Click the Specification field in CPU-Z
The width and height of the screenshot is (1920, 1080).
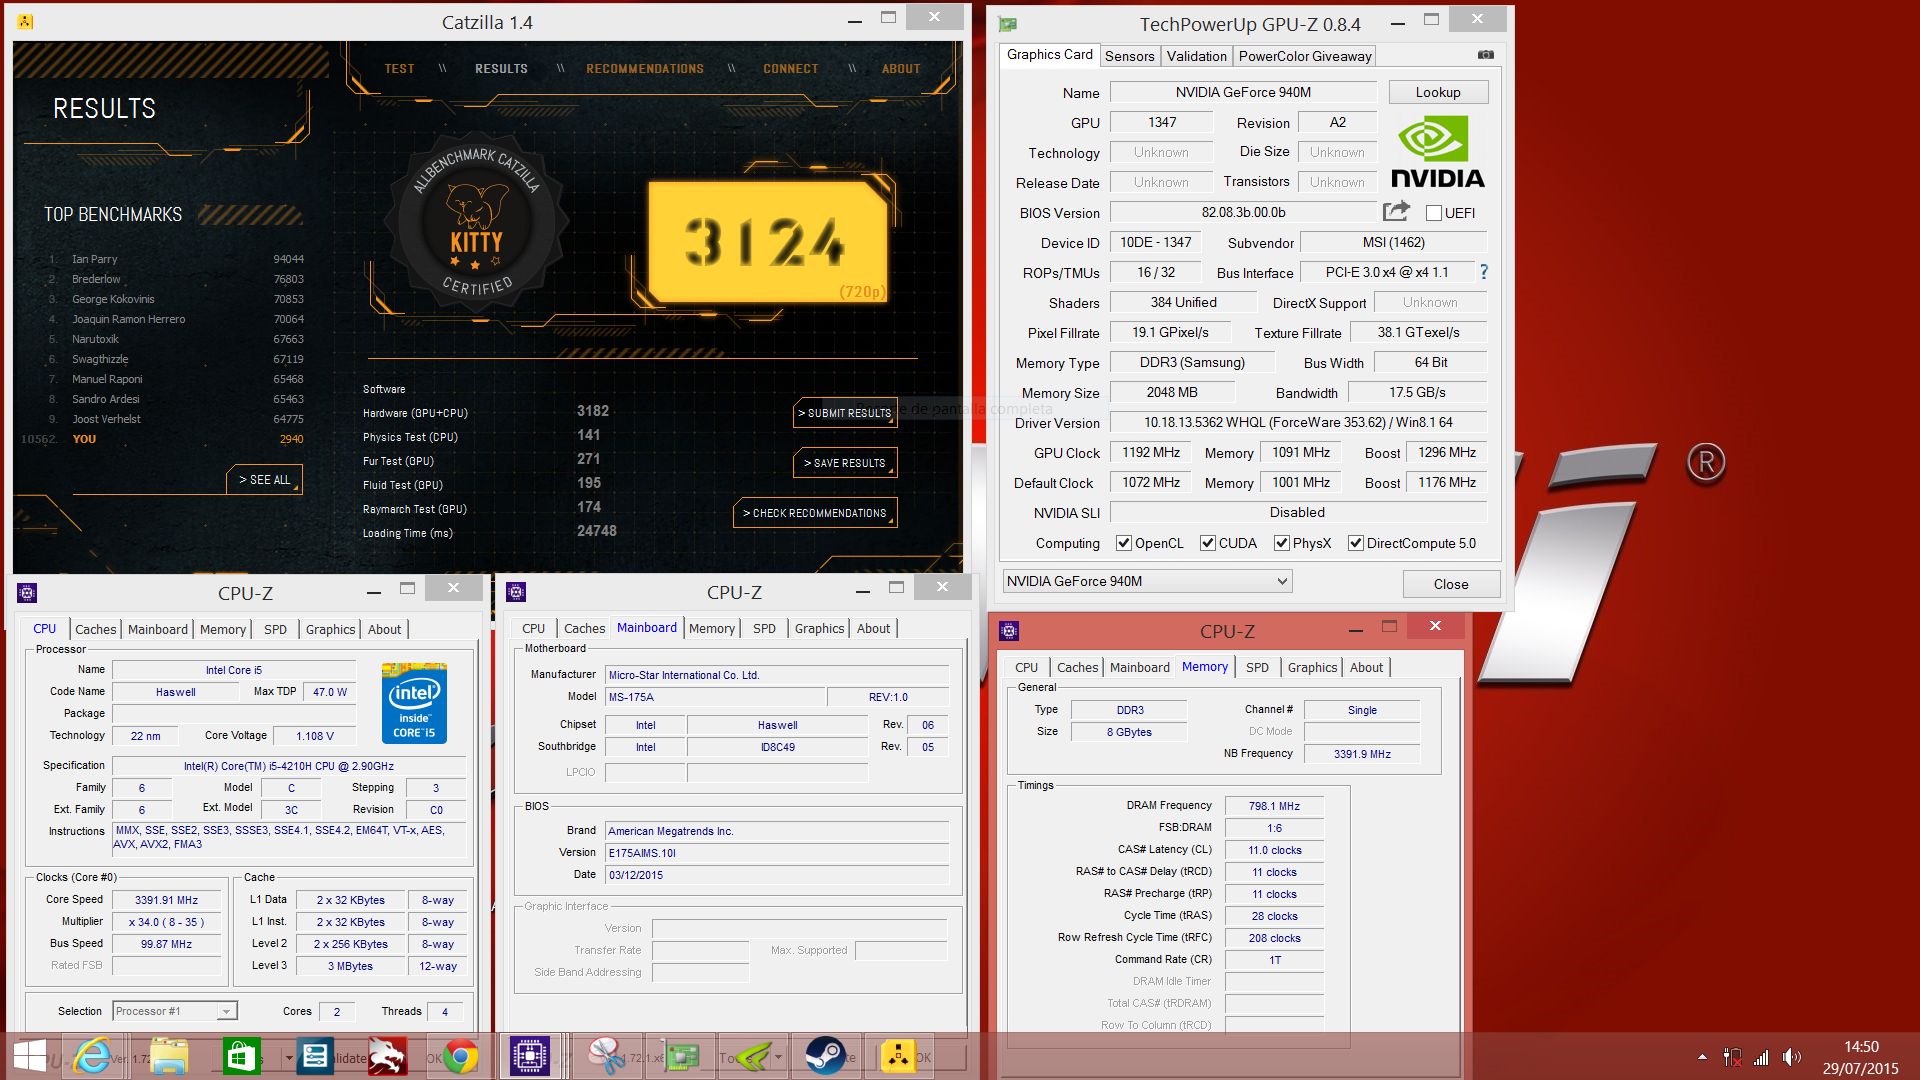coord(289,766)
